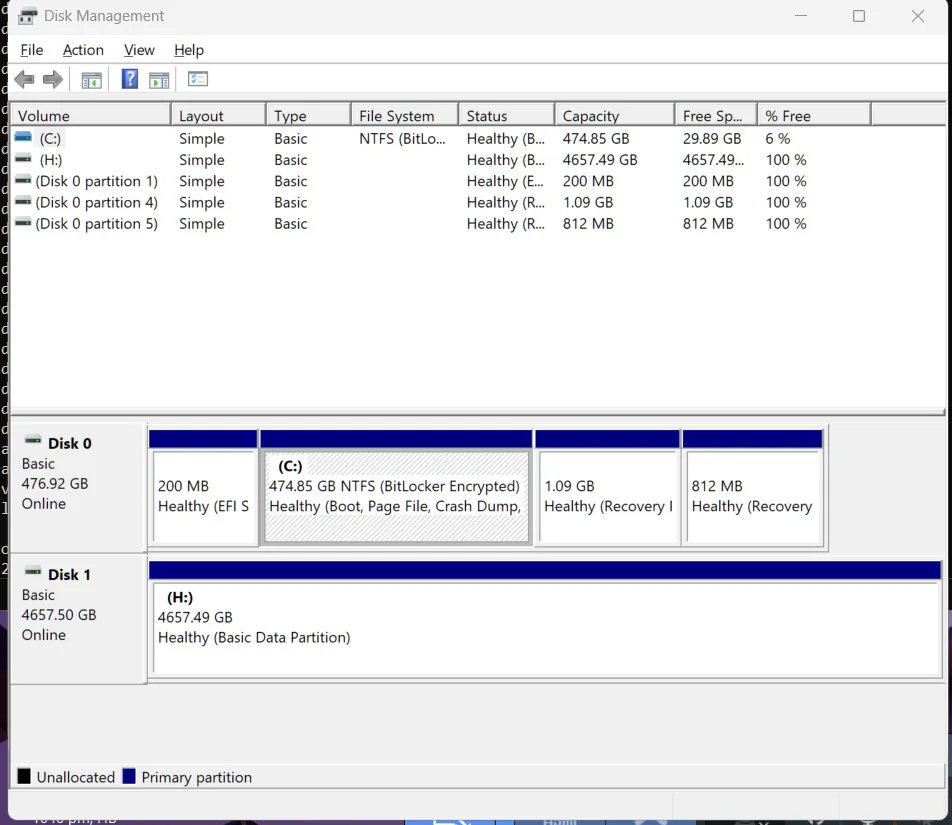952x825 pixels.
Task: Open the blue Help question-mark icon
Action: (x=130, y=79)
